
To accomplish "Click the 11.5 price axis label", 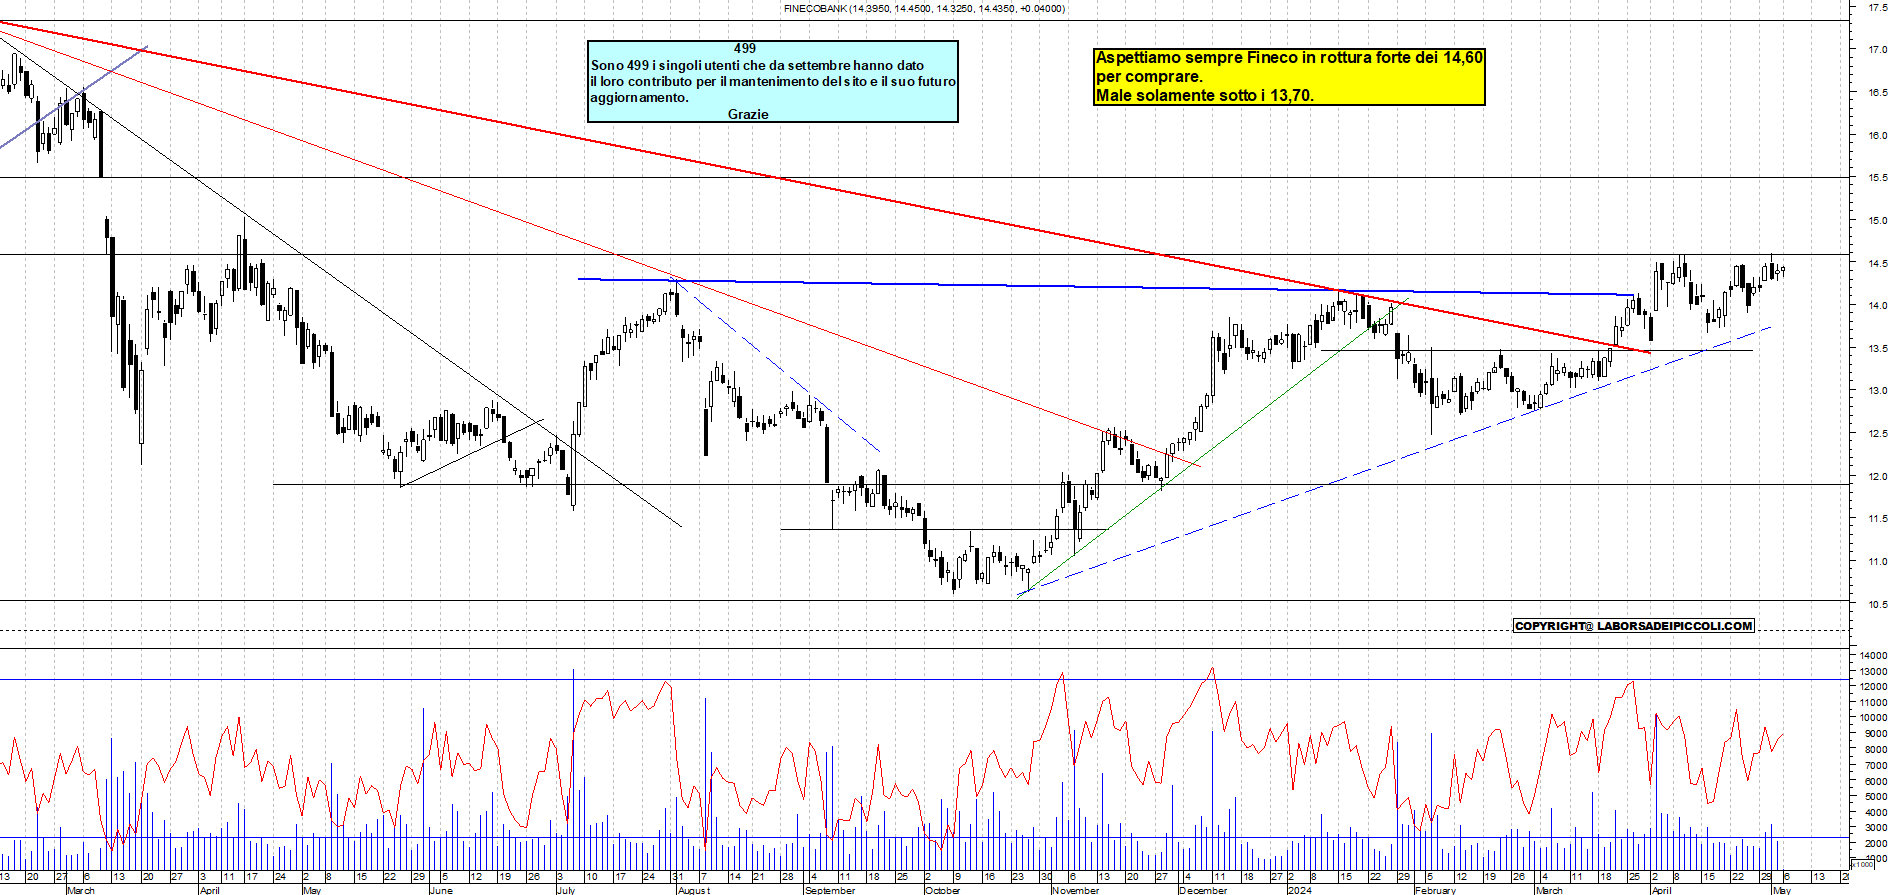I will 1877,518.
